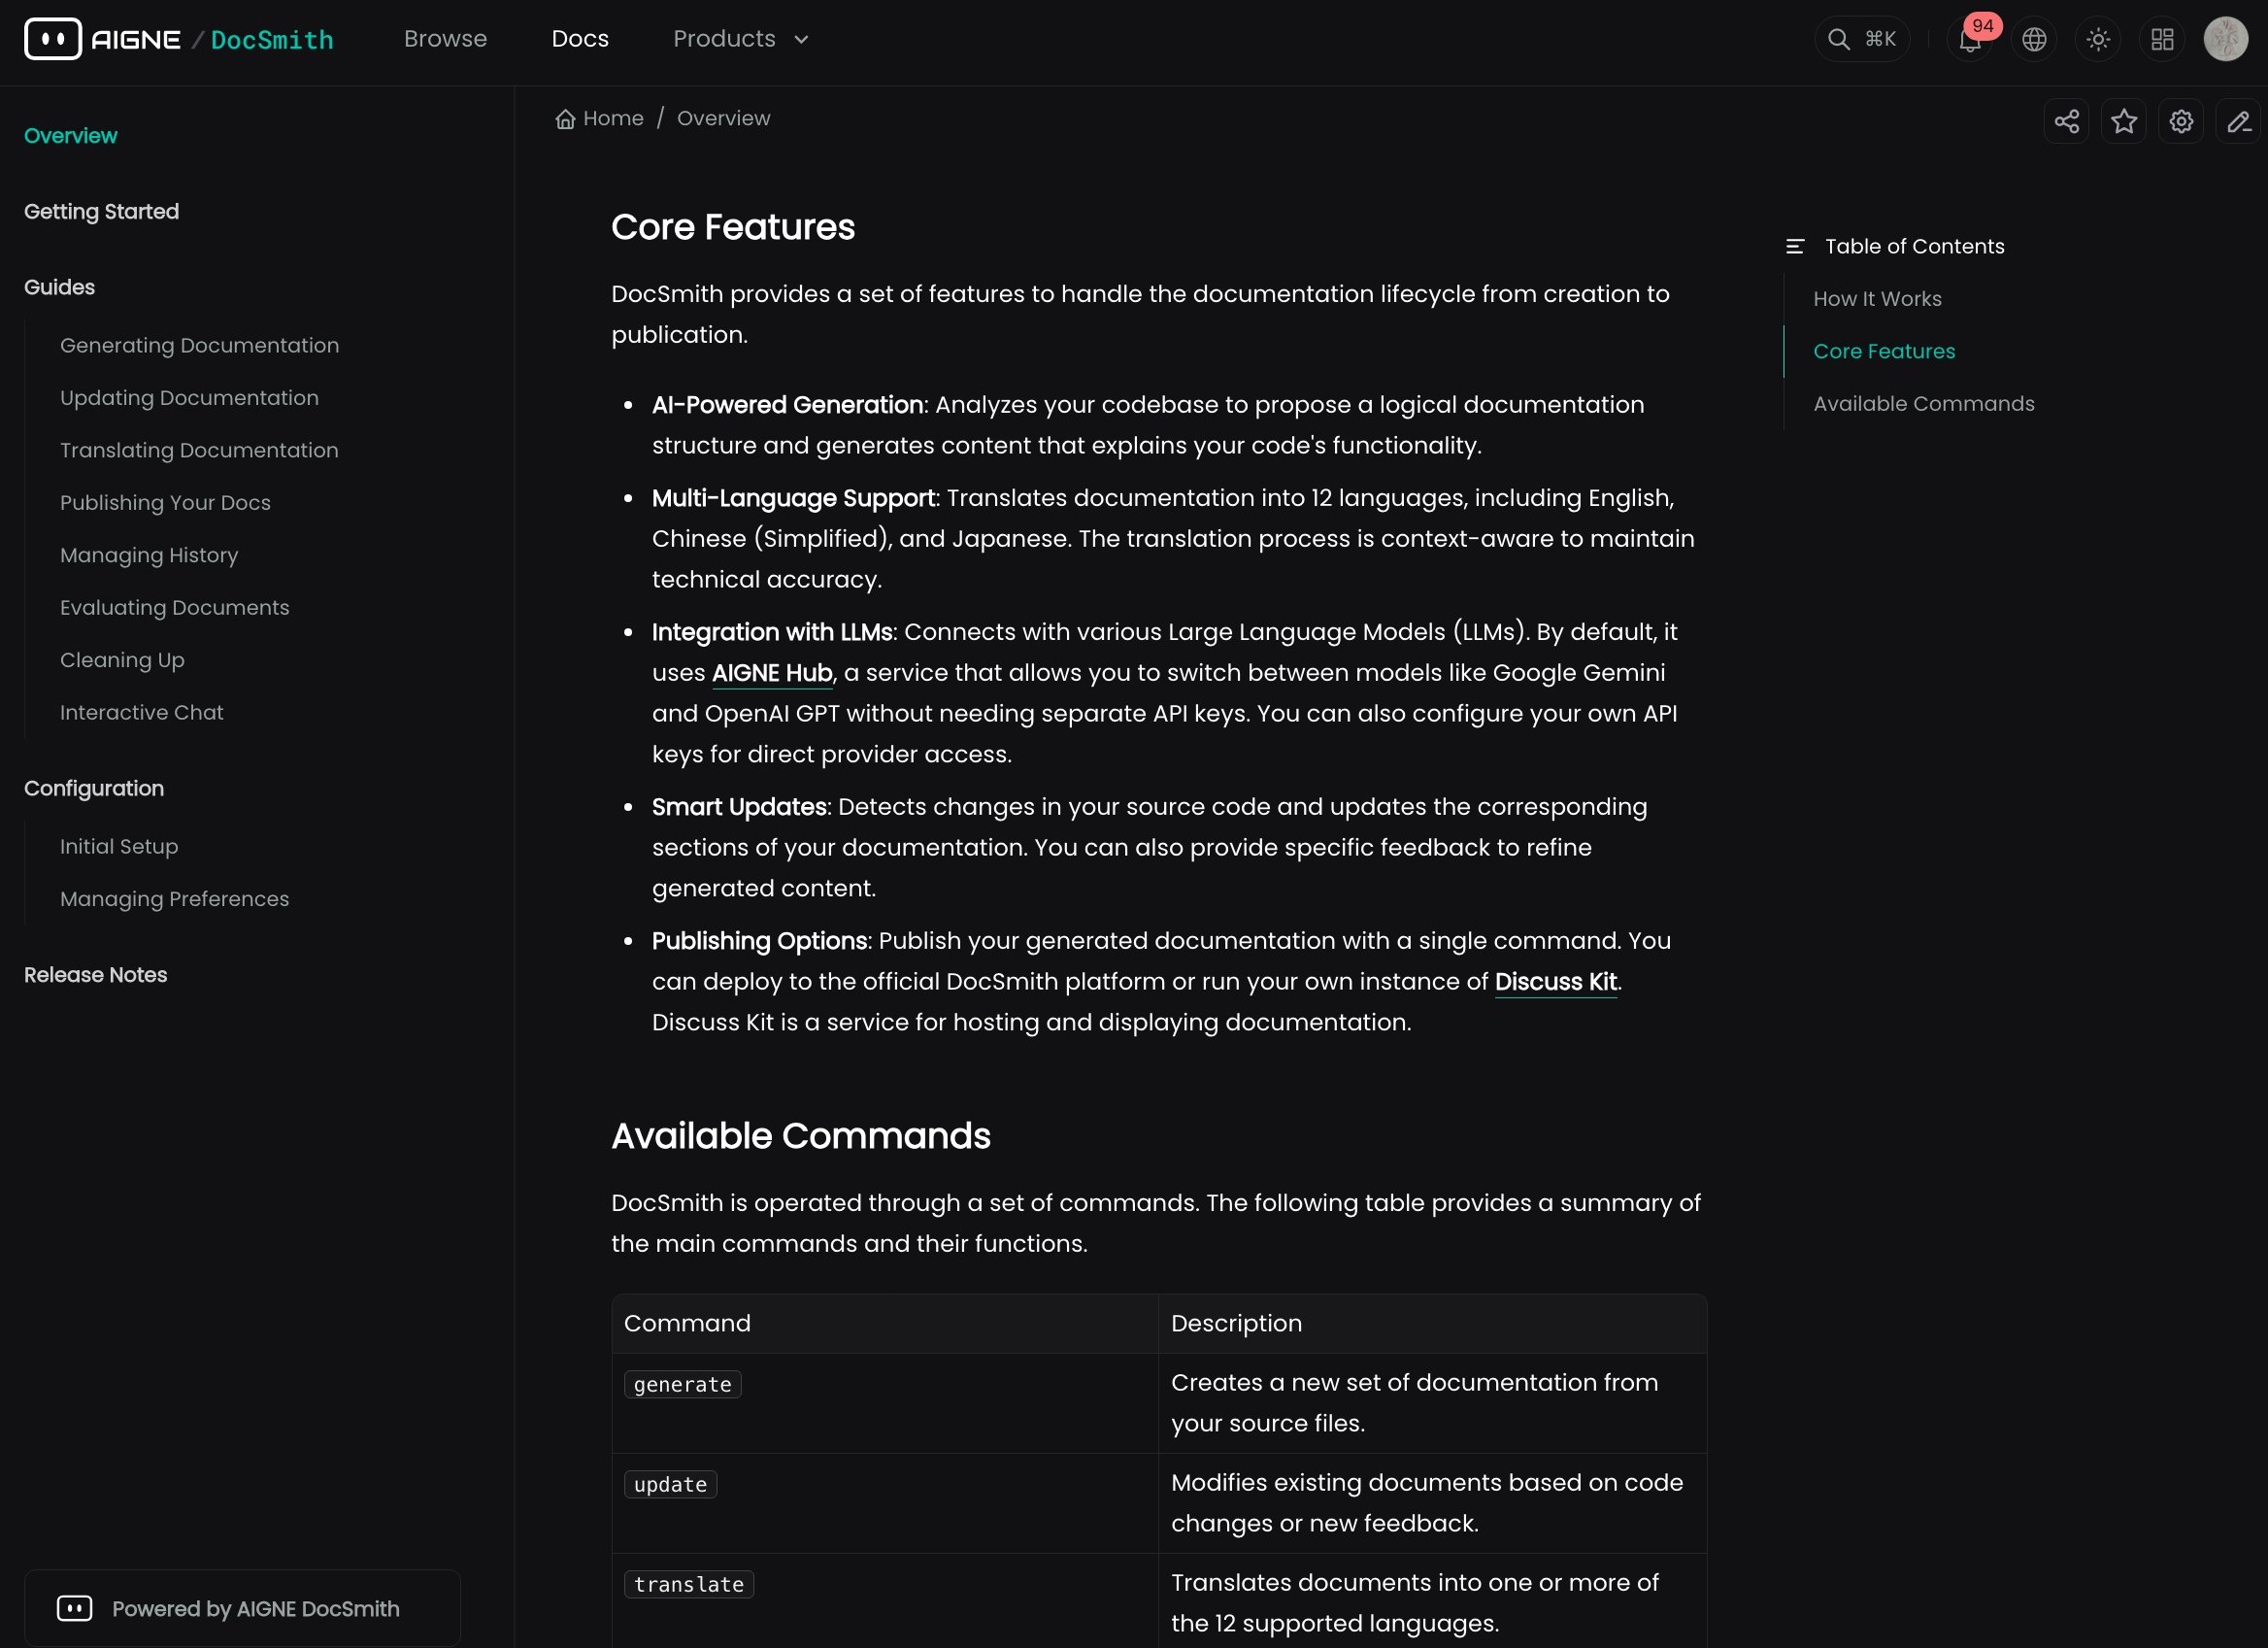Toggle the light/dark theme
This screenshot has width=2268, height=1648.
pos(2098,40)
